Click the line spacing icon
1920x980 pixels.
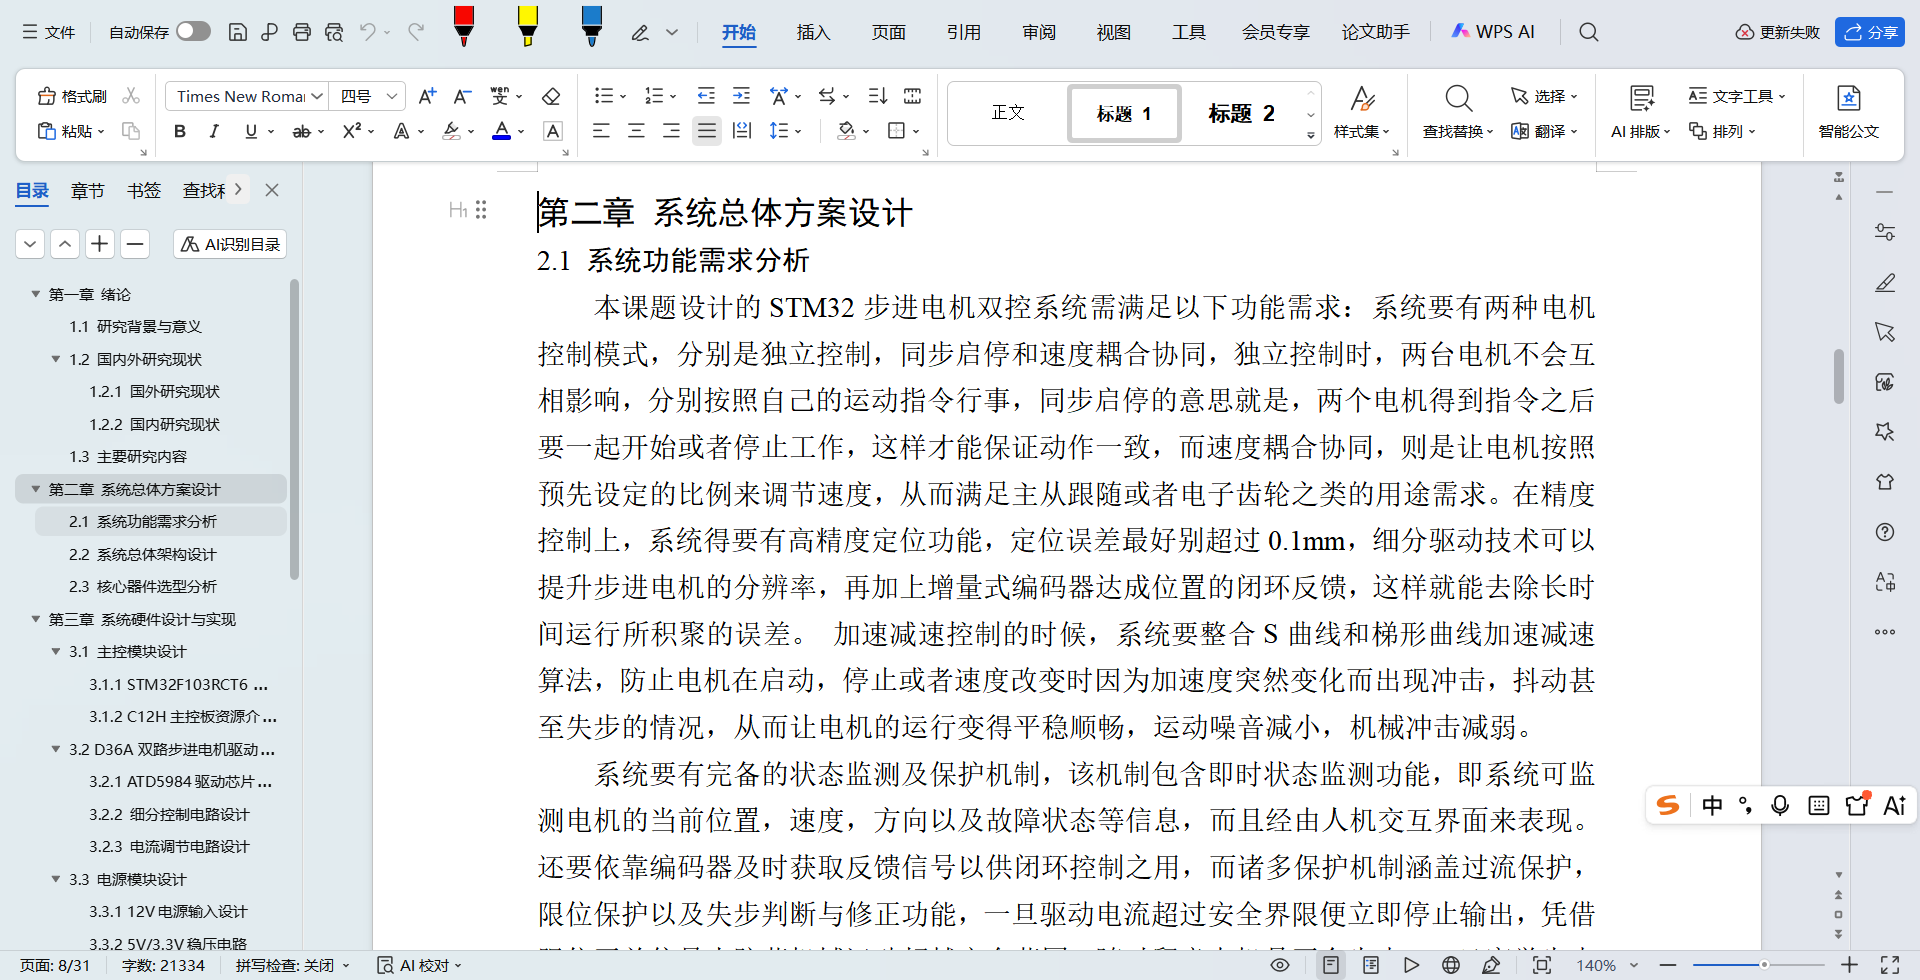(779, 131)
